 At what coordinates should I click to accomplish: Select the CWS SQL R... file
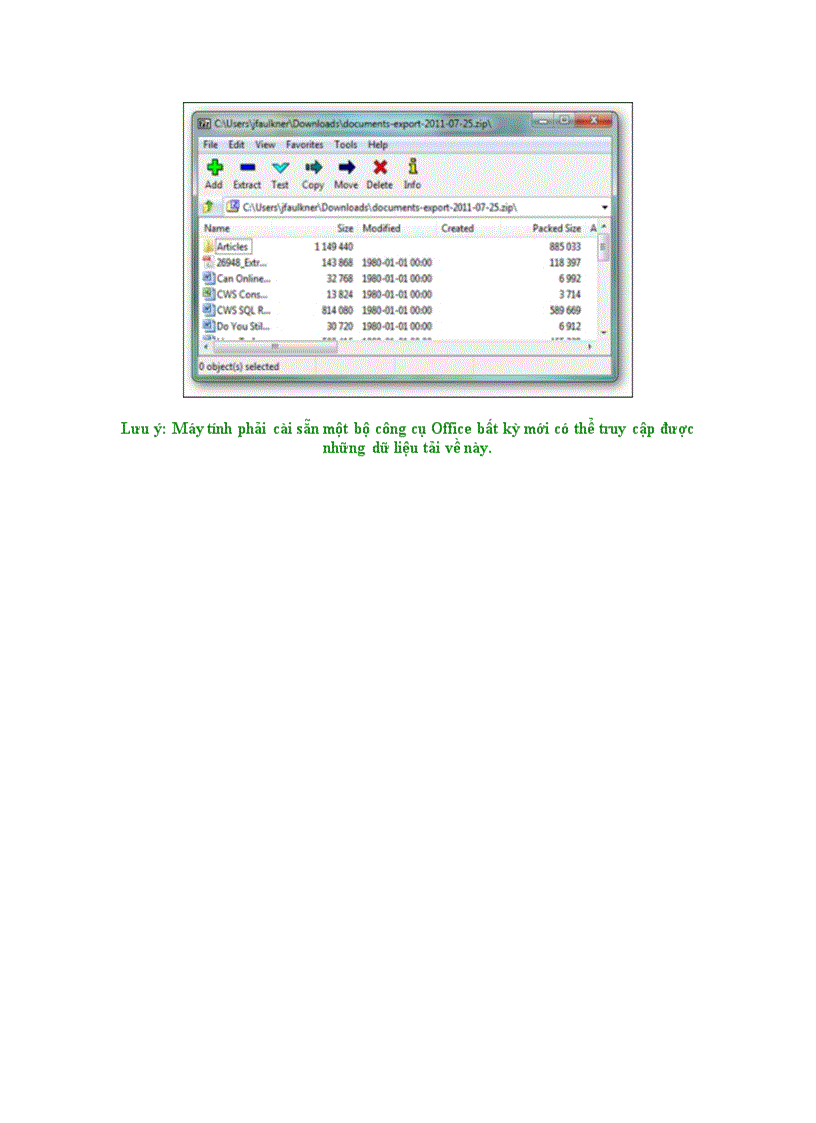[243, 310]
